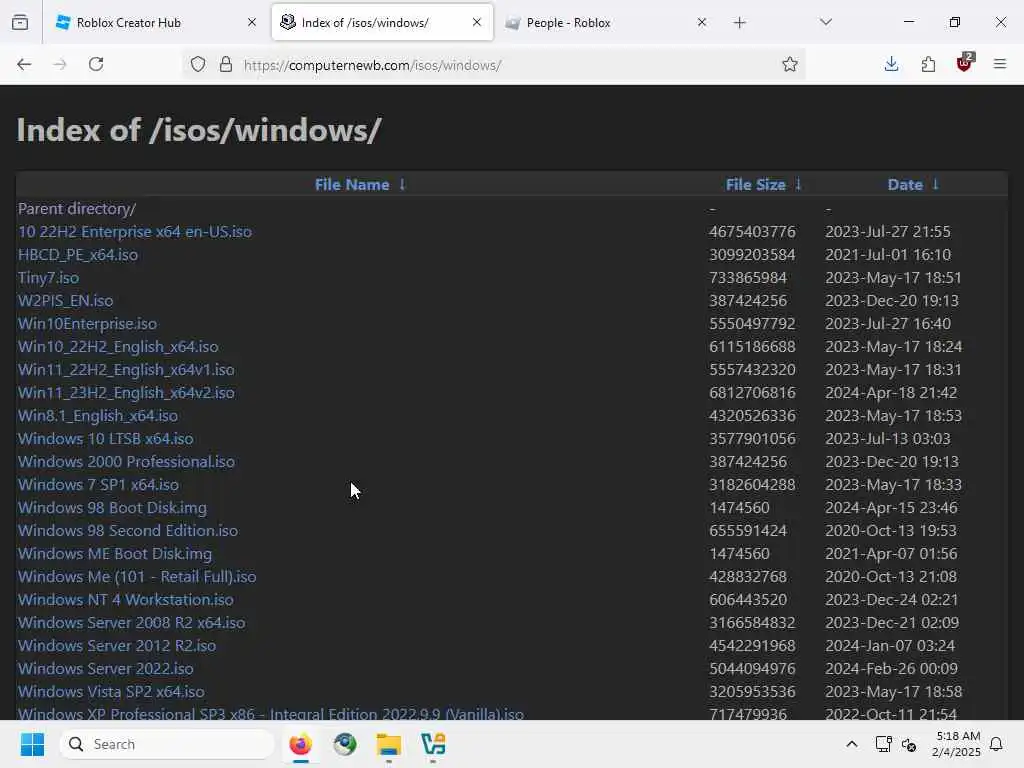Image resolution: width=1024 pixels, height=768 pixels.
Task: Close the People - Roblox tab
Action: [702, 22]
